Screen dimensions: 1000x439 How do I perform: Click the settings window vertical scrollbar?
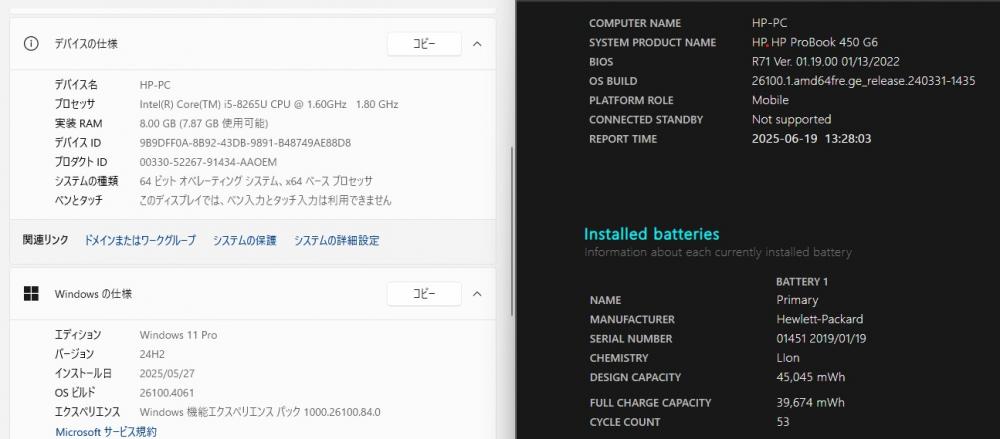511,230
